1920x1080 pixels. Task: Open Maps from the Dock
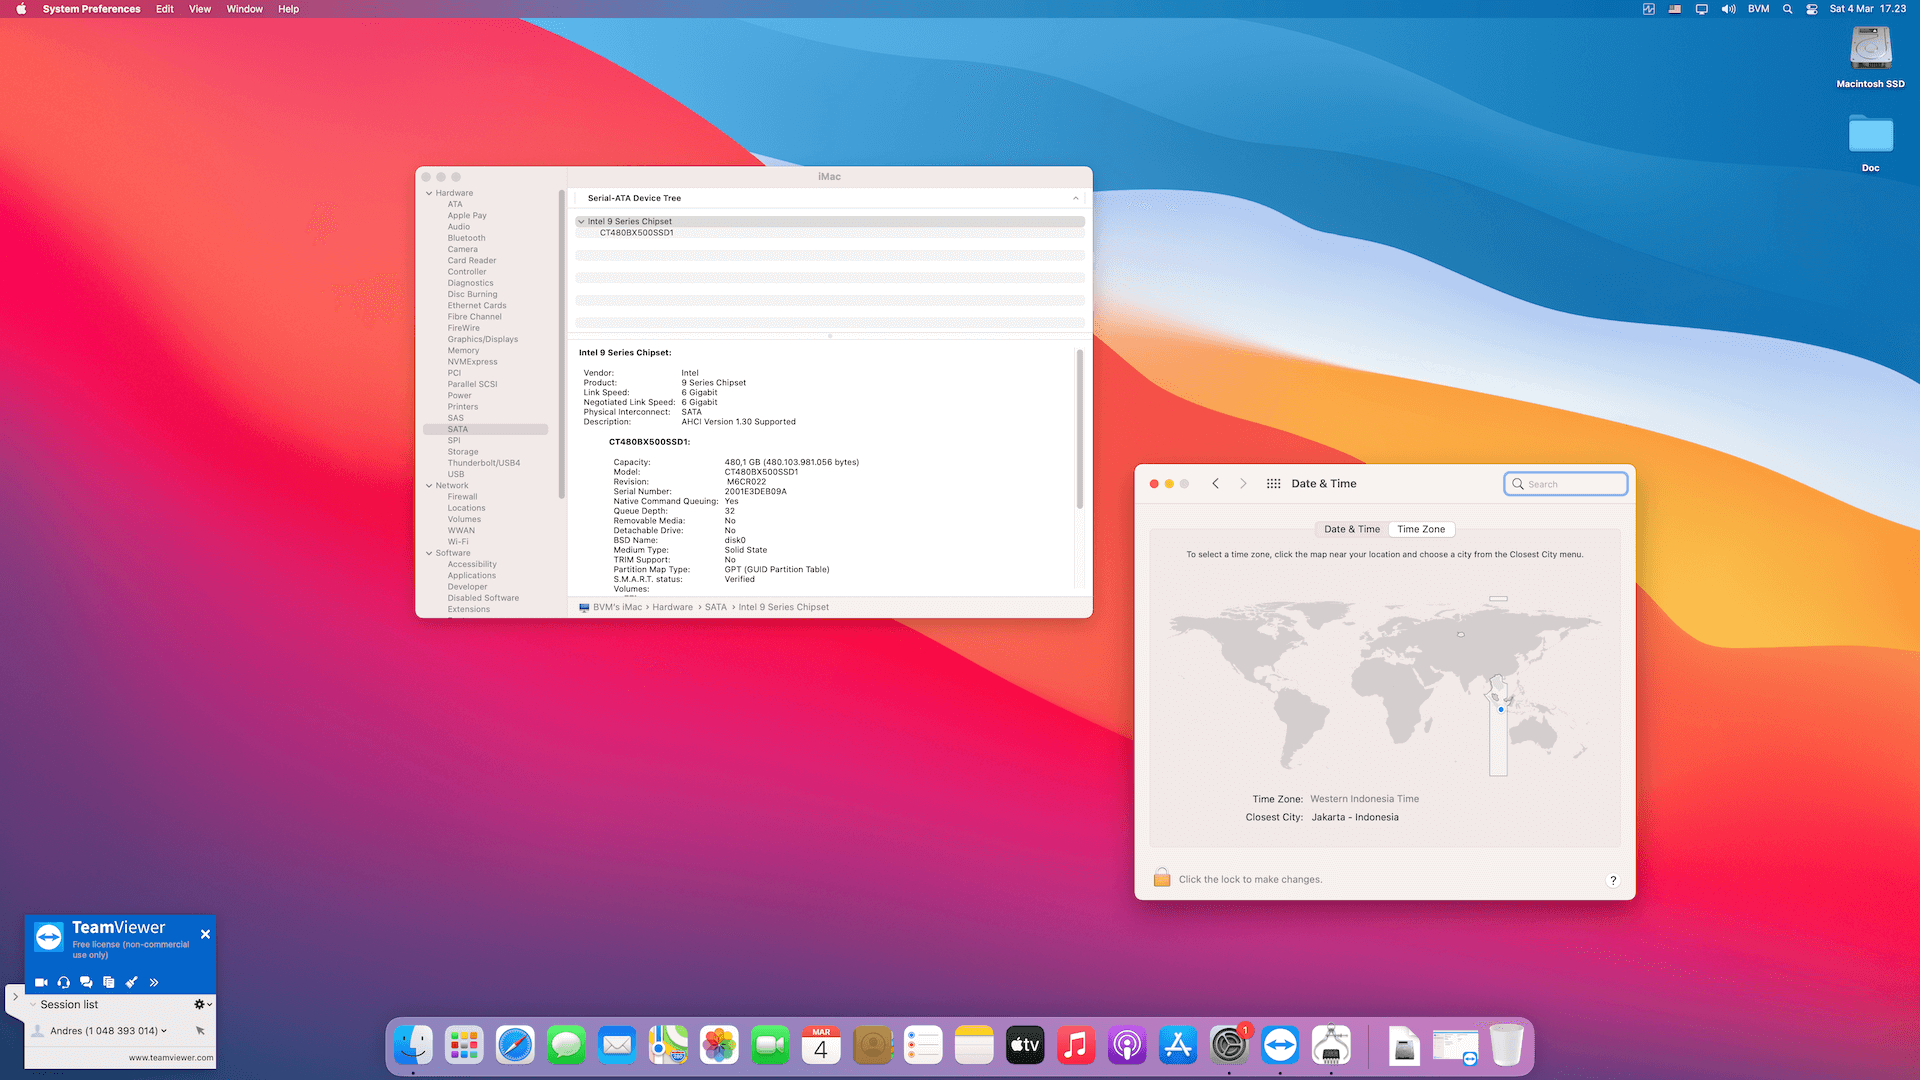tap(668, 1046)
